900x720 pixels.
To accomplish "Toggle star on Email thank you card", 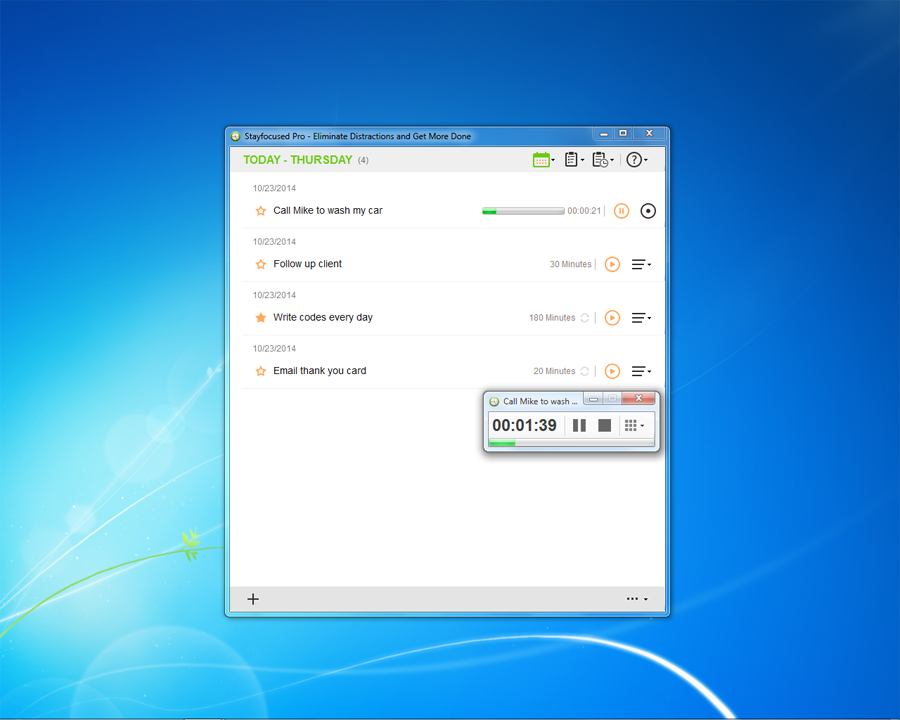I will (261, 371).
